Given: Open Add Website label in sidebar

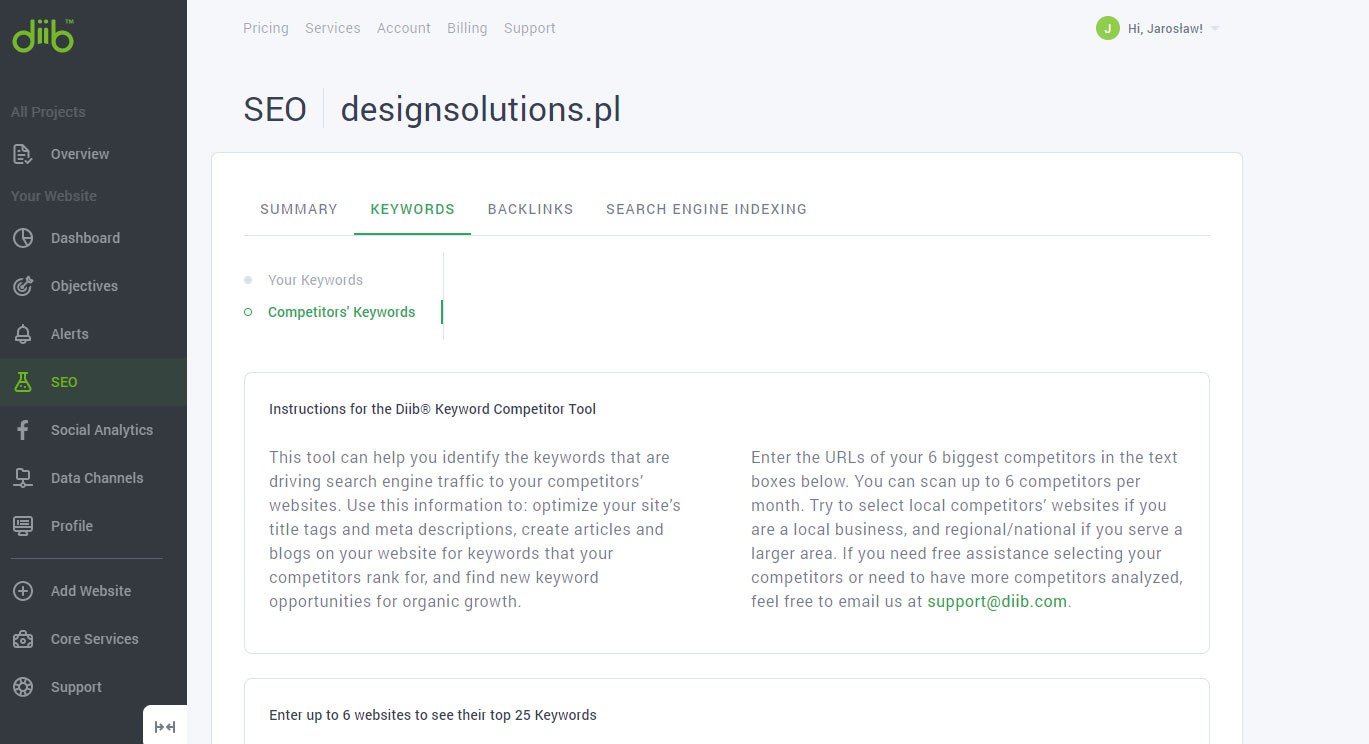Looking at the screenshot, I should click(91, 591).
